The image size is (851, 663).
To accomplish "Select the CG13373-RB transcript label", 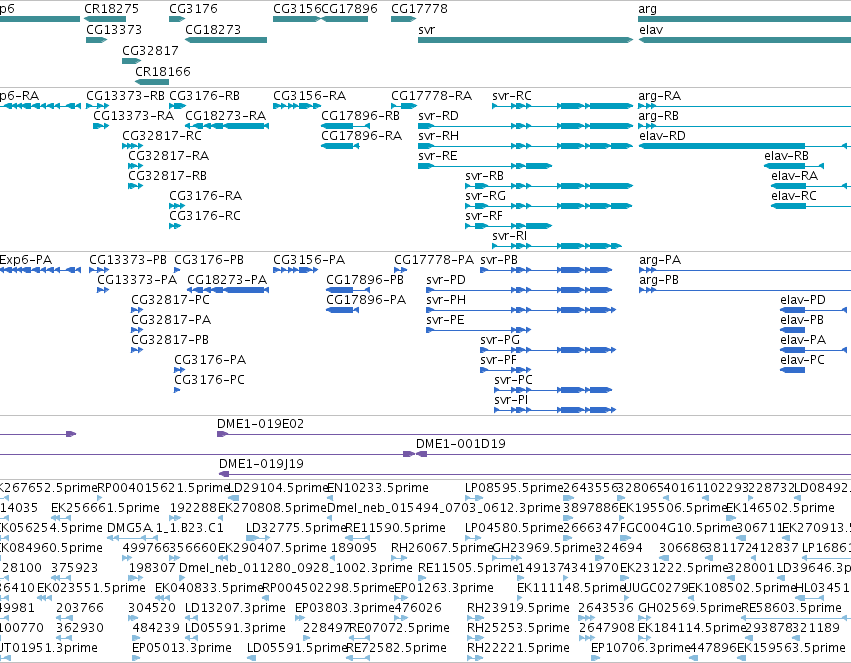I will [x=125, y=96].
